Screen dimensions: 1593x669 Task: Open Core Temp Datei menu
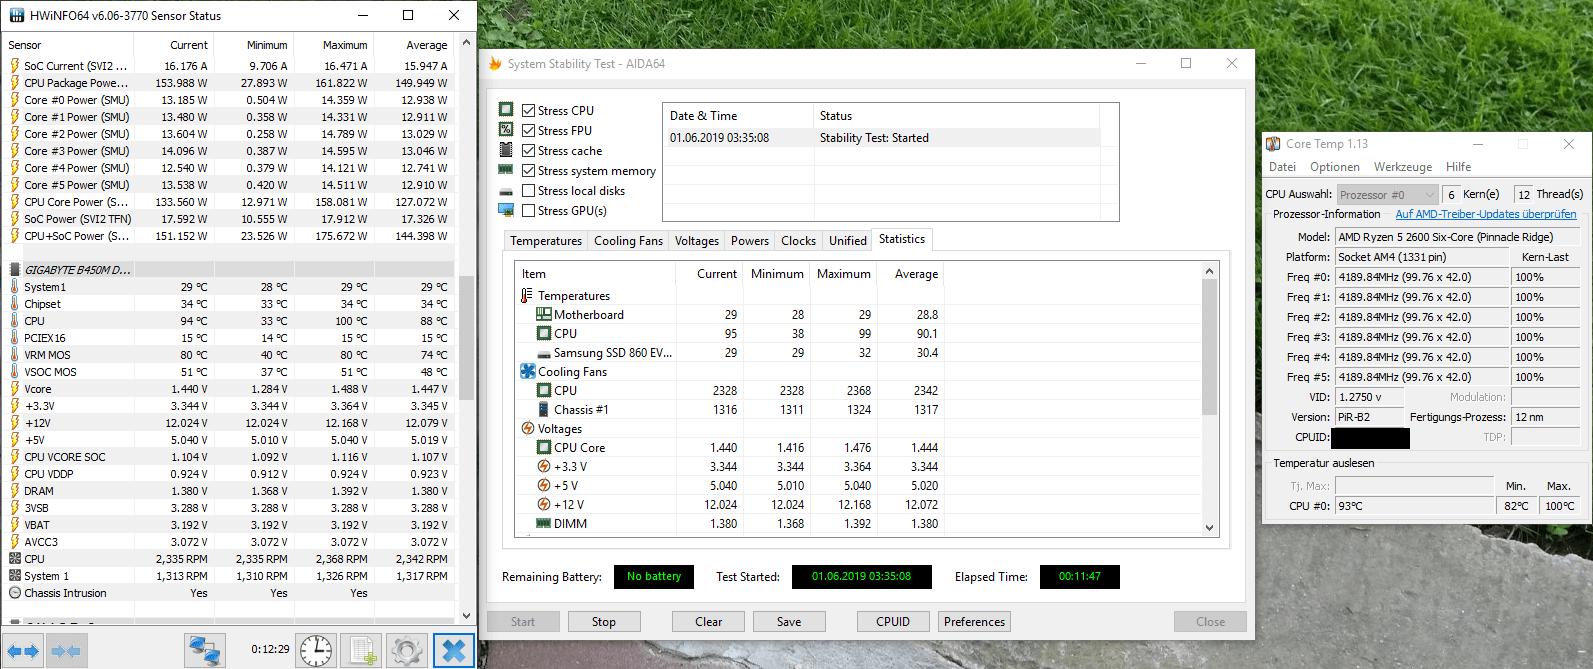pyautogui.click(x=1282, y=167)
